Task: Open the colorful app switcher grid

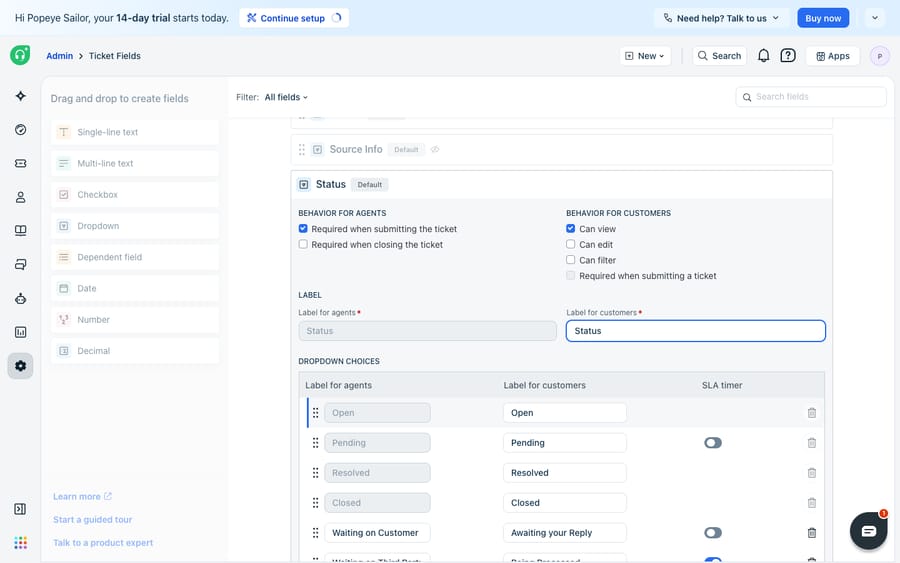Action: (x=21, y=542)
